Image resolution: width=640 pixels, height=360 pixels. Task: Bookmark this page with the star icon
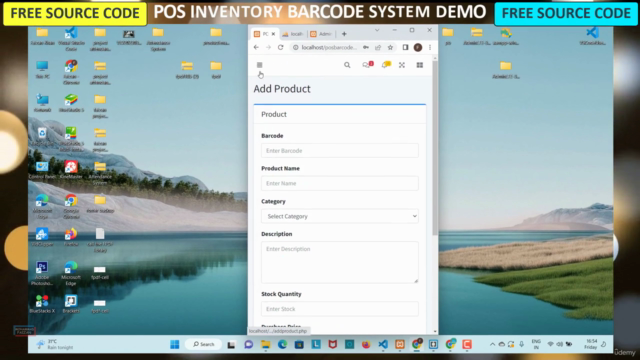click(390, 47)
